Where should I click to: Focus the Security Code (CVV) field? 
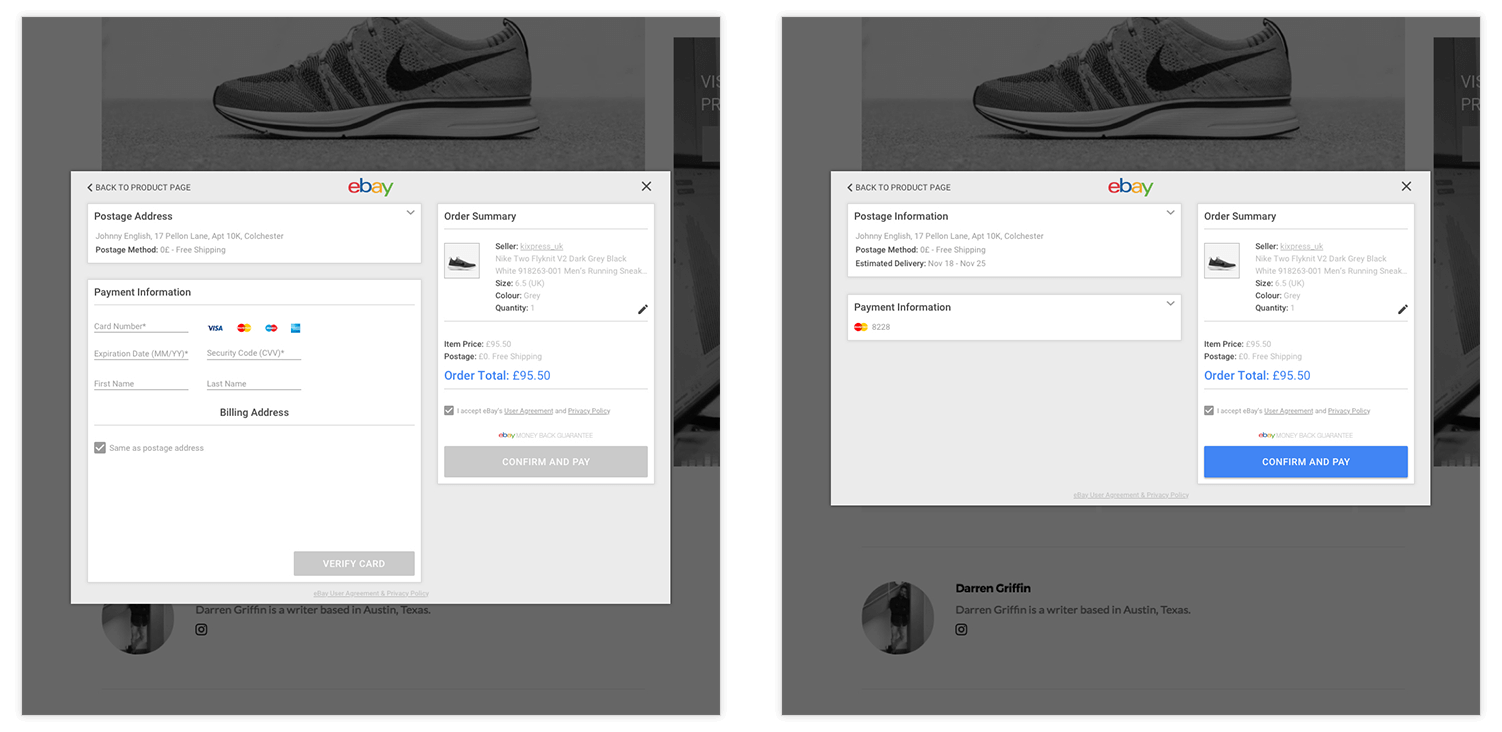254,353
